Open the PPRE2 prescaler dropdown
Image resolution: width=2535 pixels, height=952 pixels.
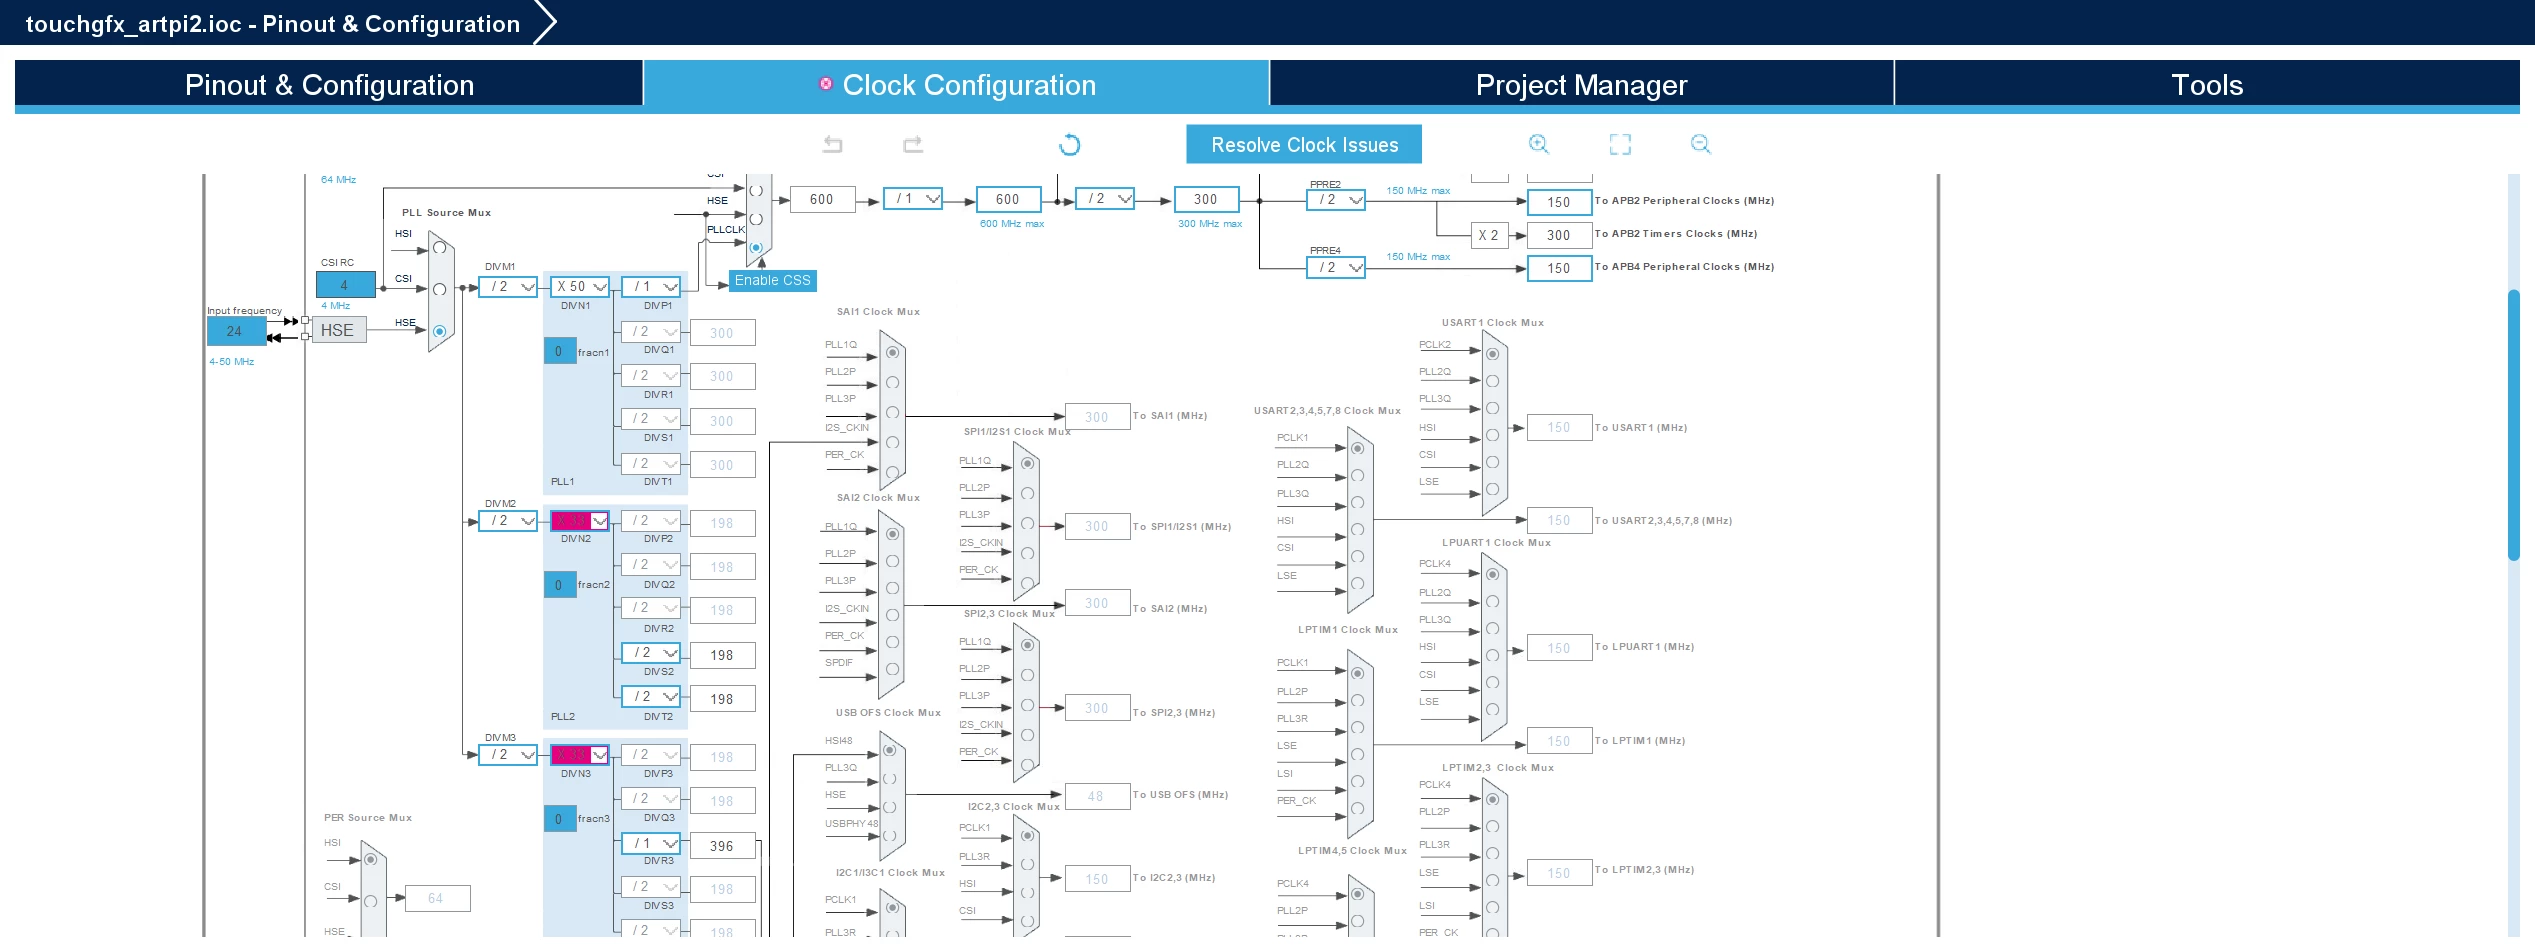point(1336,200)
